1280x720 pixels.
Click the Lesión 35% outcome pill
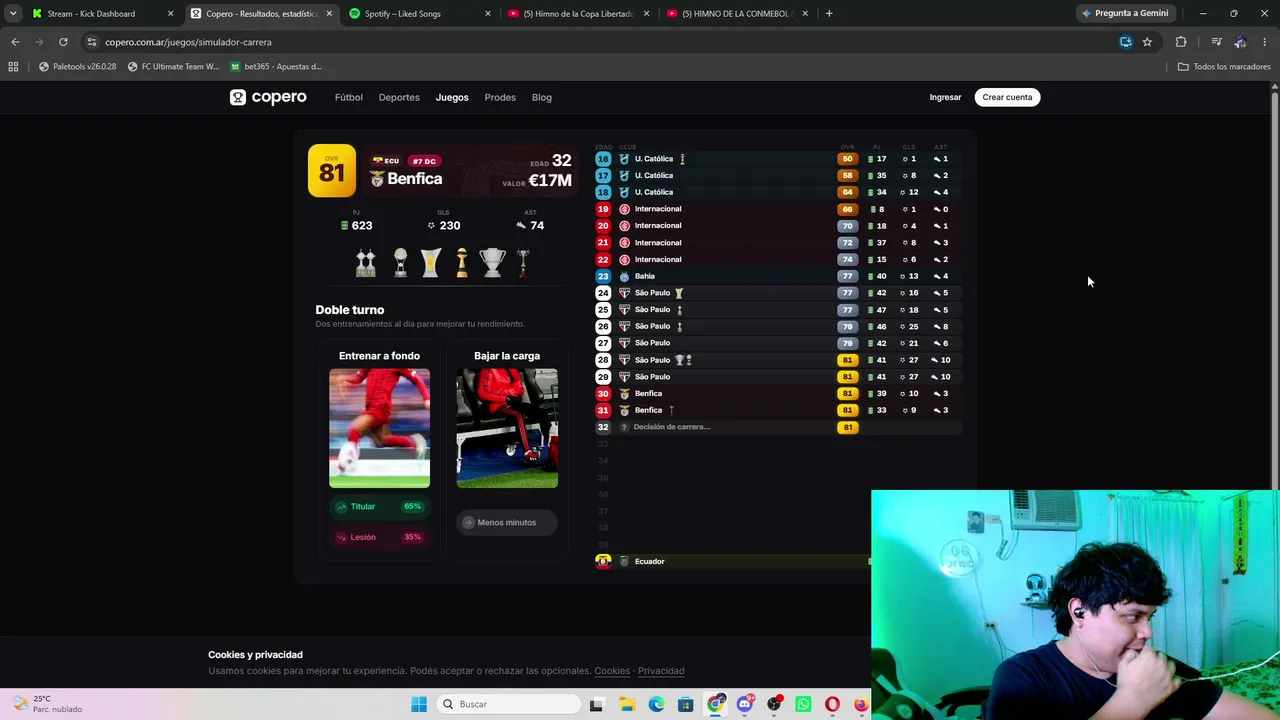379,537
